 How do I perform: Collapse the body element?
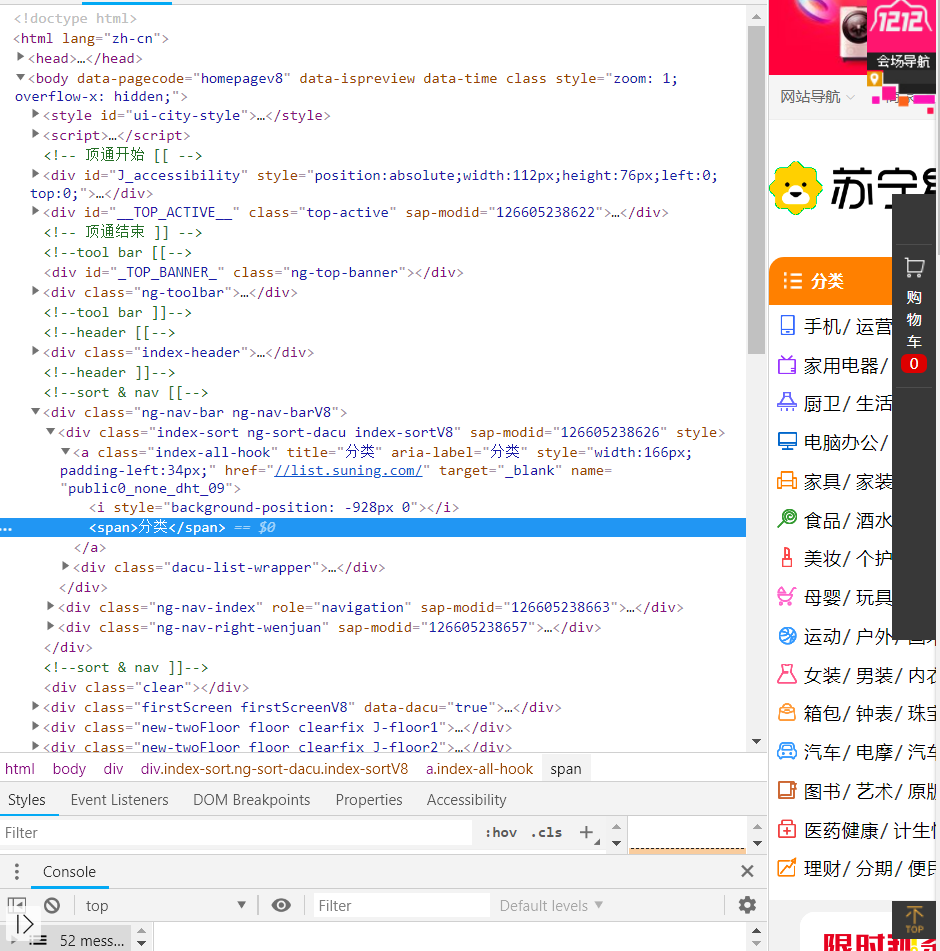pos(21,77)
